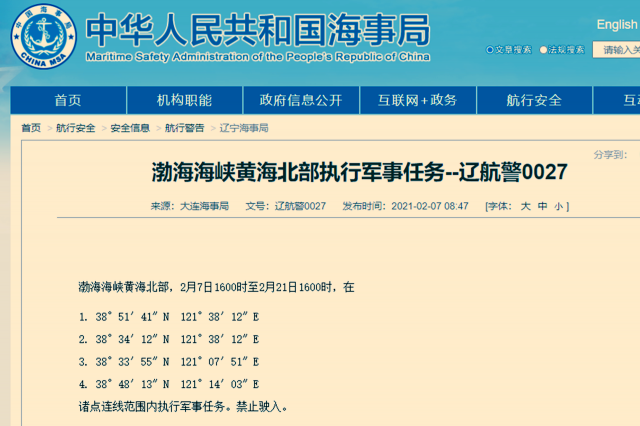Go to 航行安全 in the breadcrumb
Viewport: 640px width, 426px height.
point(76,128)
